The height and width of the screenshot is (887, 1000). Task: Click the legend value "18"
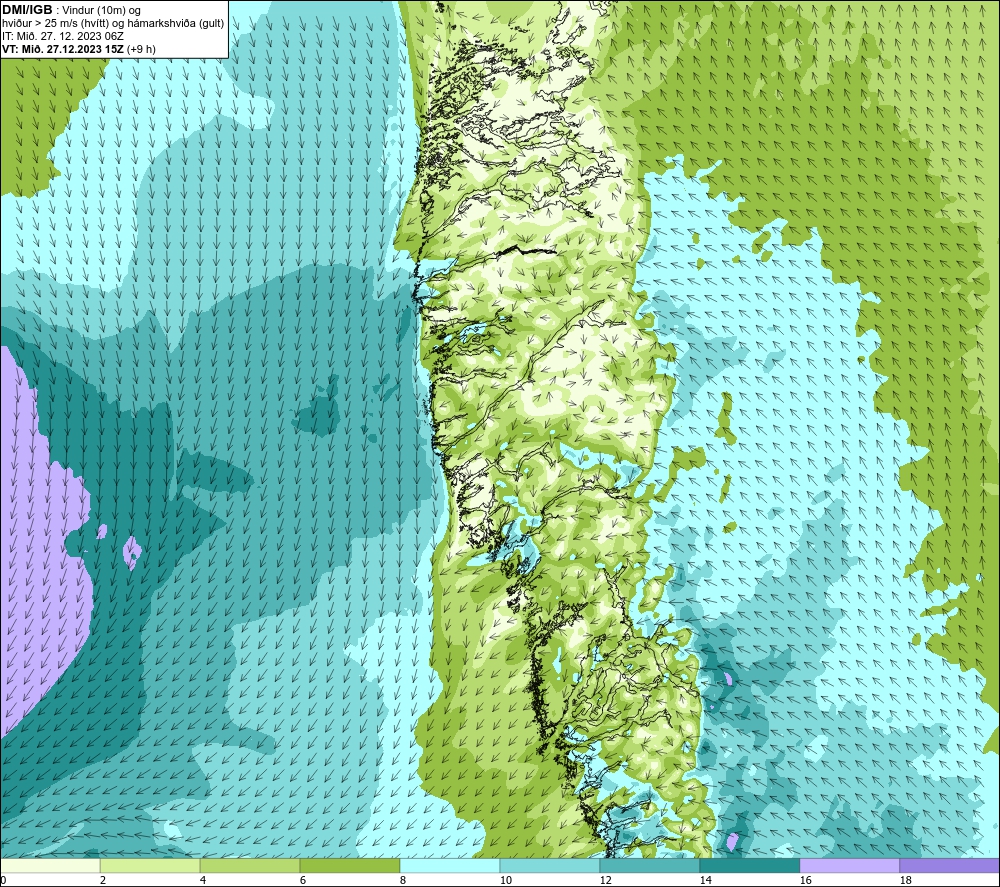[905, 881]
